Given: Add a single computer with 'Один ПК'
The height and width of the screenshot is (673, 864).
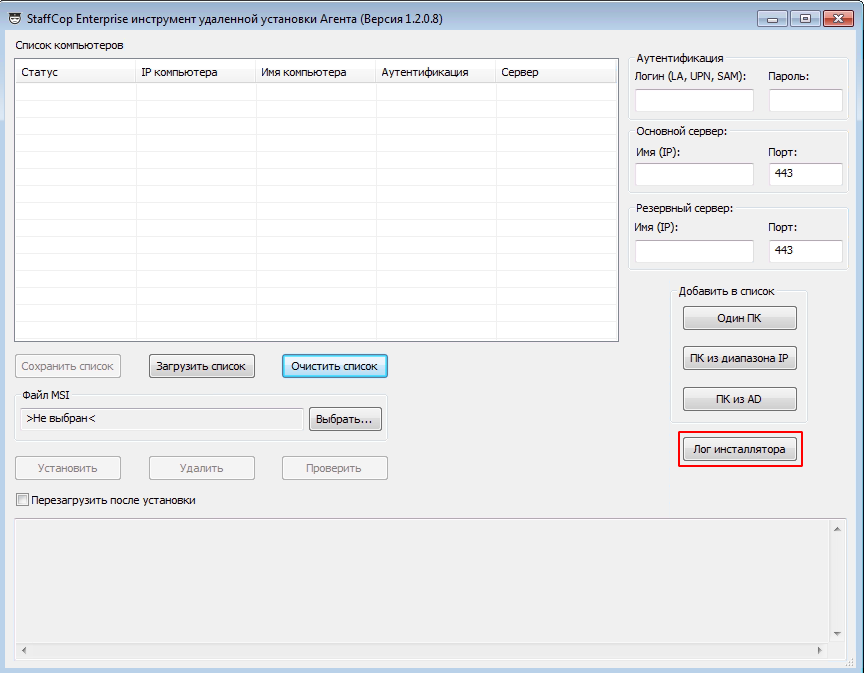Looking at the screenshot, I should [740, 318].
